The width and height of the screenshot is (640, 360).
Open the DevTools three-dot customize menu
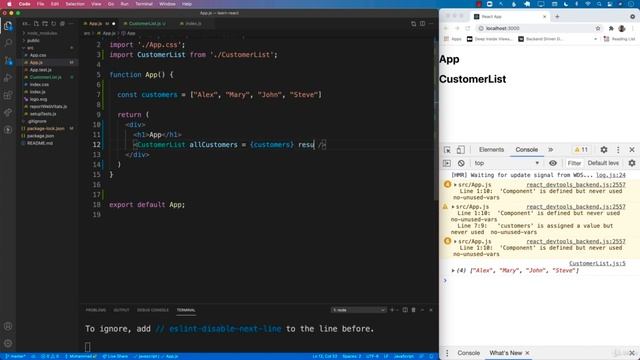[618, 150]
